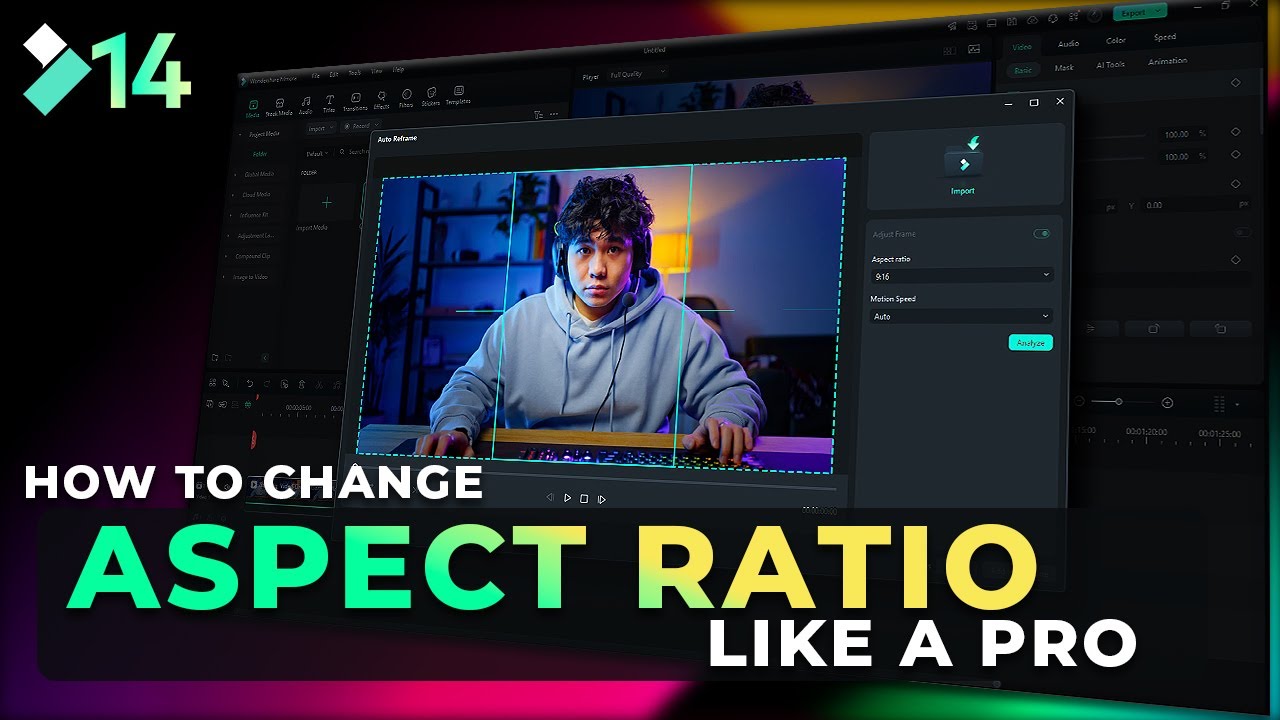Viewport: 1280px width, 720px height.
Task: Click the Import label in Auto Reframe
Action: [962, 191]
